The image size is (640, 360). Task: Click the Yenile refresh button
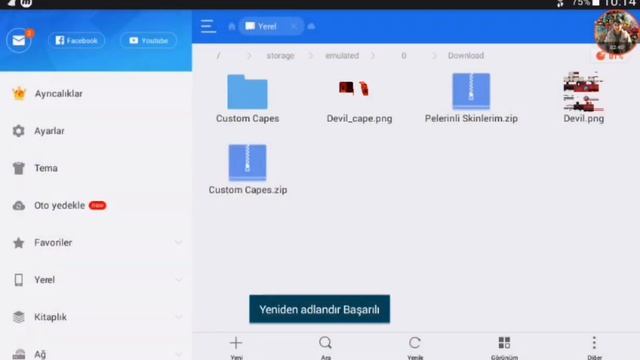pos(415,347)
